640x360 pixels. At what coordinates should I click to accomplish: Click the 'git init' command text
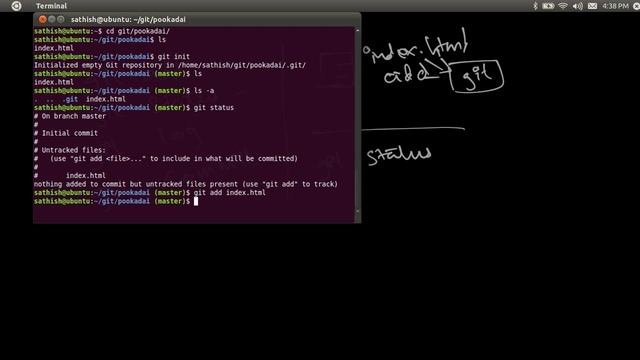(x=173, y=57)
